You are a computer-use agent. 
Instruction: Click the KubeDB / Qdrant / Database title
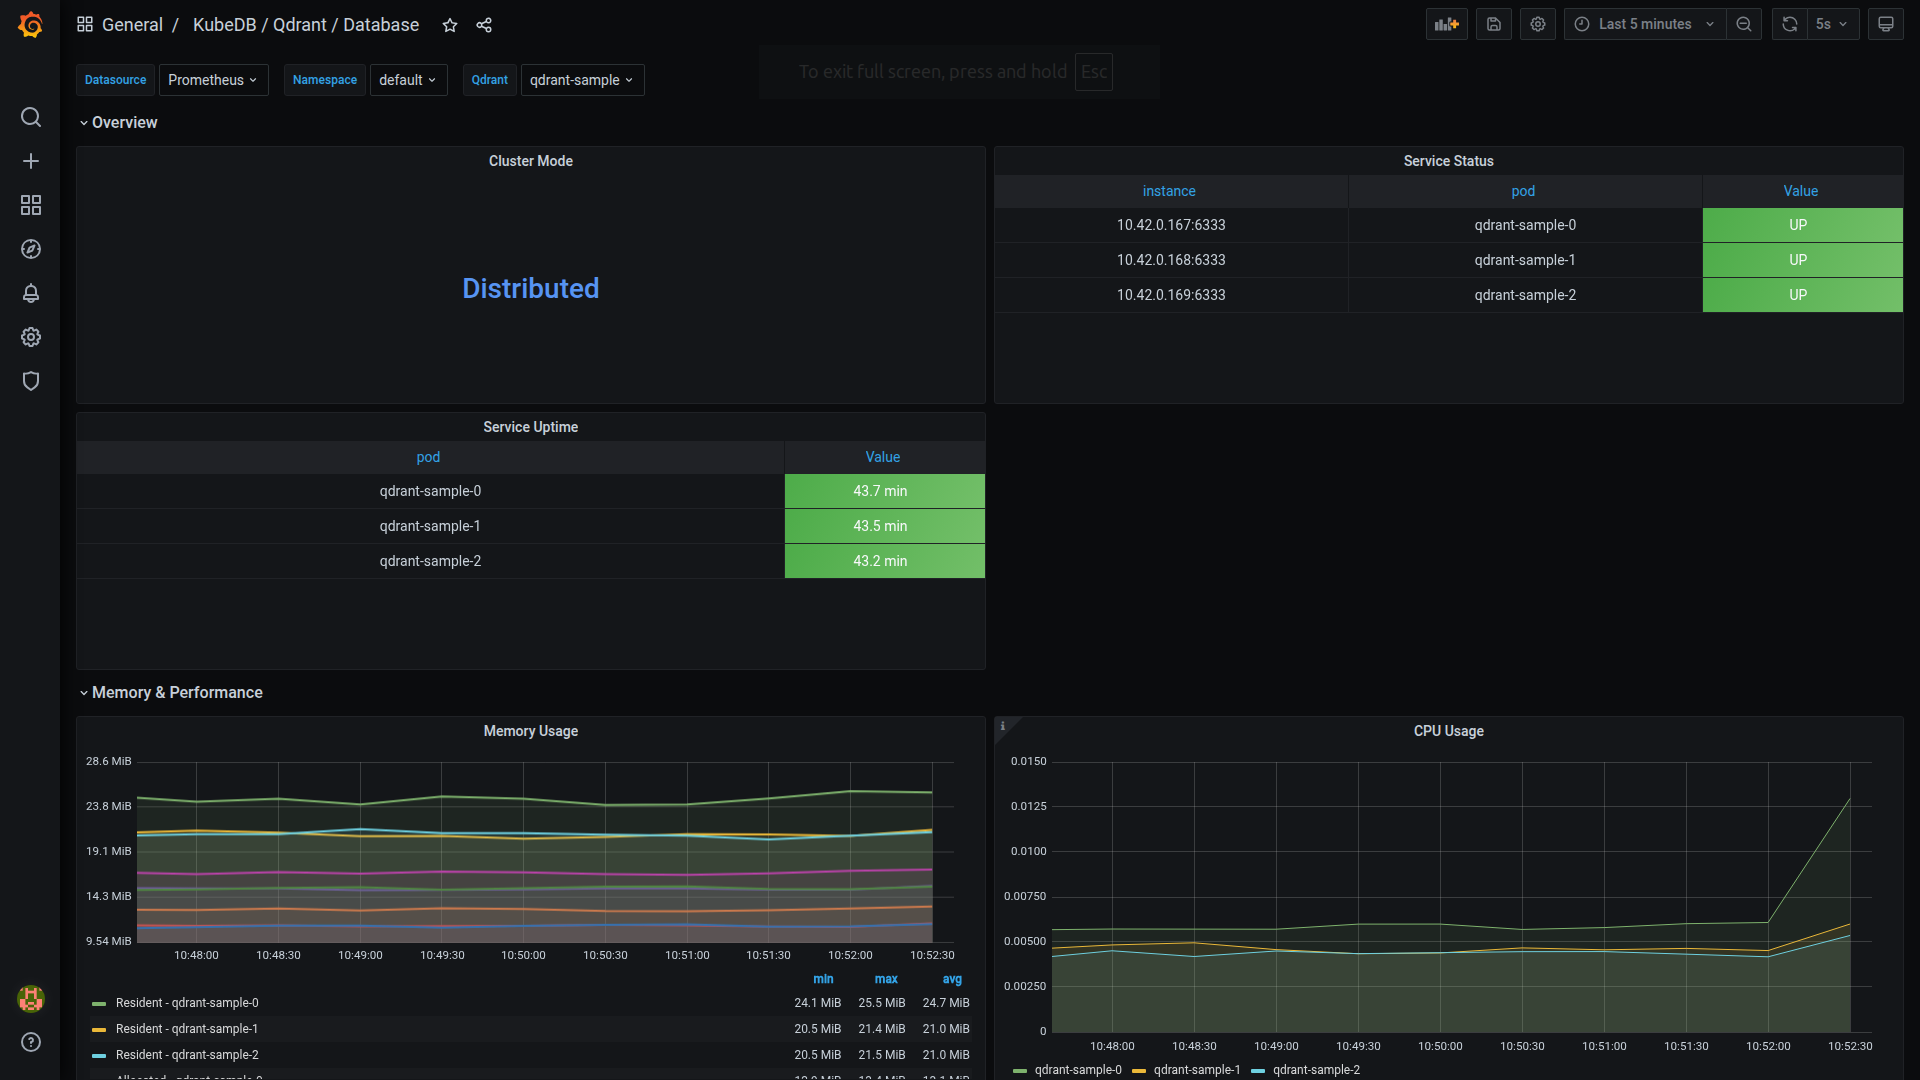pos(306,25)
